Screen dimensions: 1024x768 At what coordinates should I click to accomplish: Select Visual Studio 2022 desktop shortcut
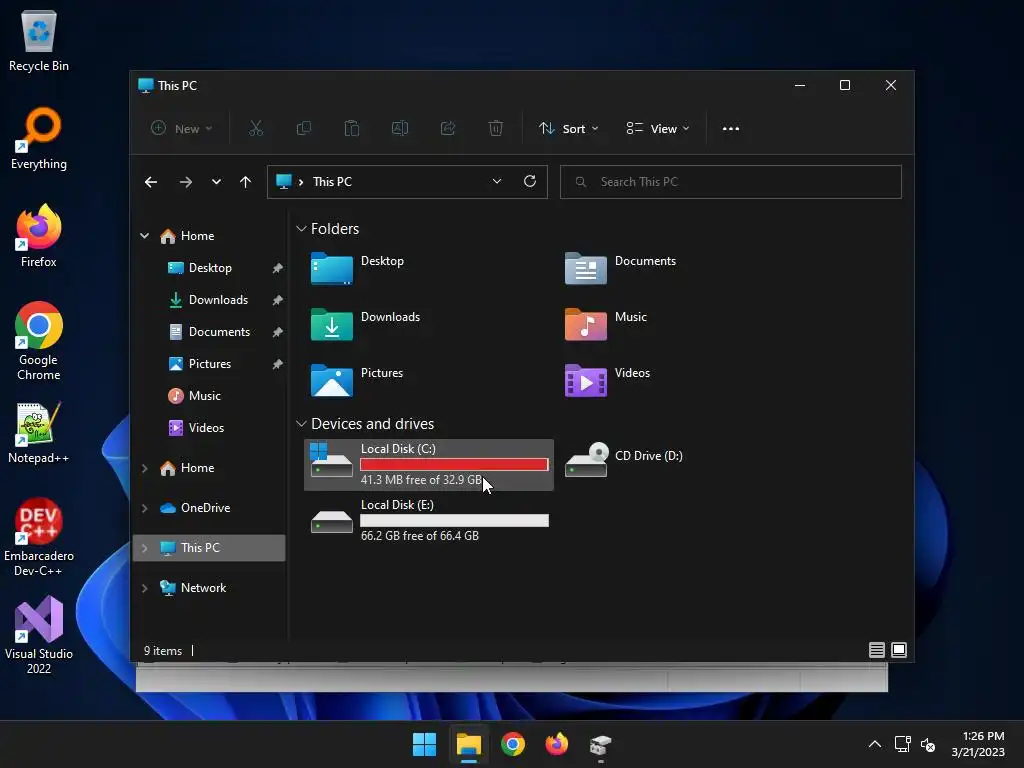coord(39,635)
